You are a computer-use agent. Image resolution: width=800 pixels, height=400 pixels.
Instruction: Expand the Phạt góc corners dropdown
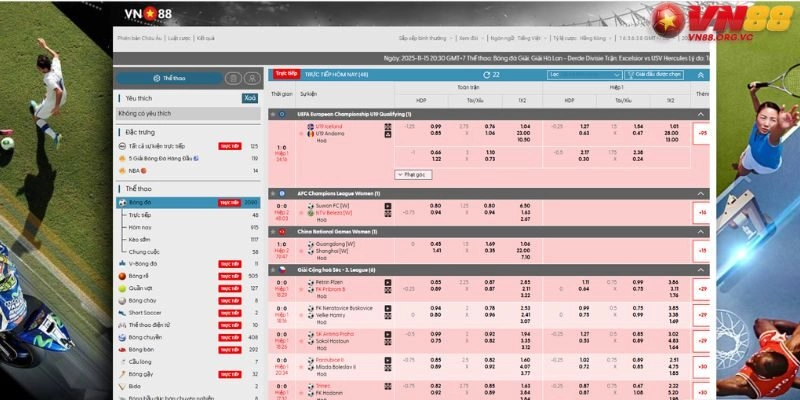pyautogui.click(x=413, y=175)
